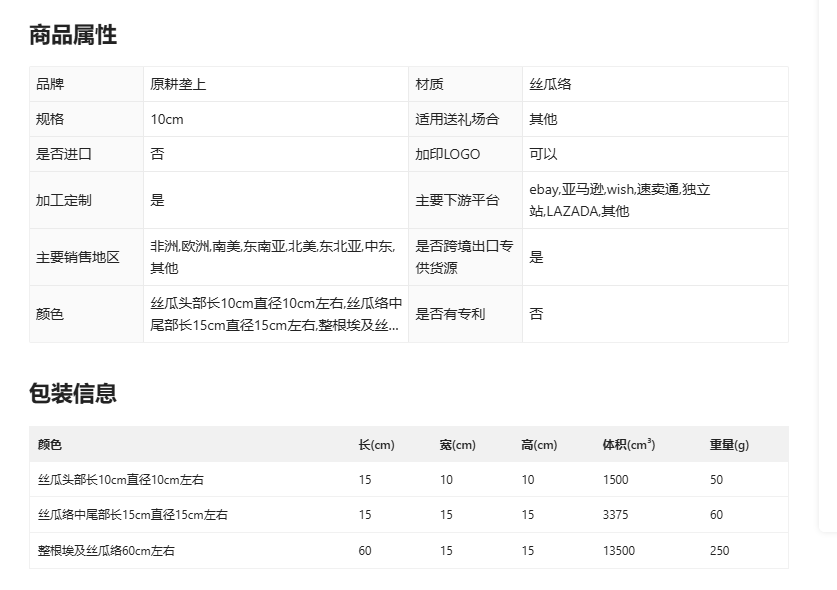Select the 丝瓜头部长10cm直径10cm左右 packaging row
The width and height of the screenshot is (837, 590).
[121, 480]
